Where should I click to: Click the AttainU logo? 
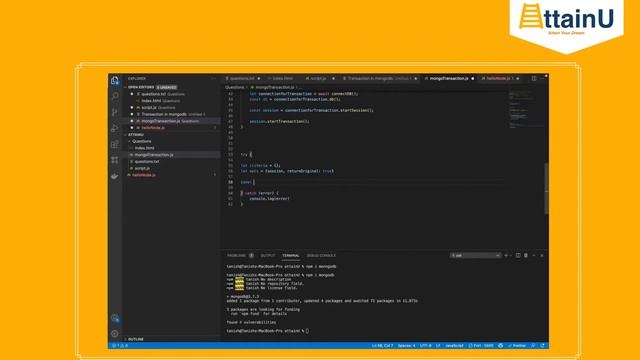(566, 19)
